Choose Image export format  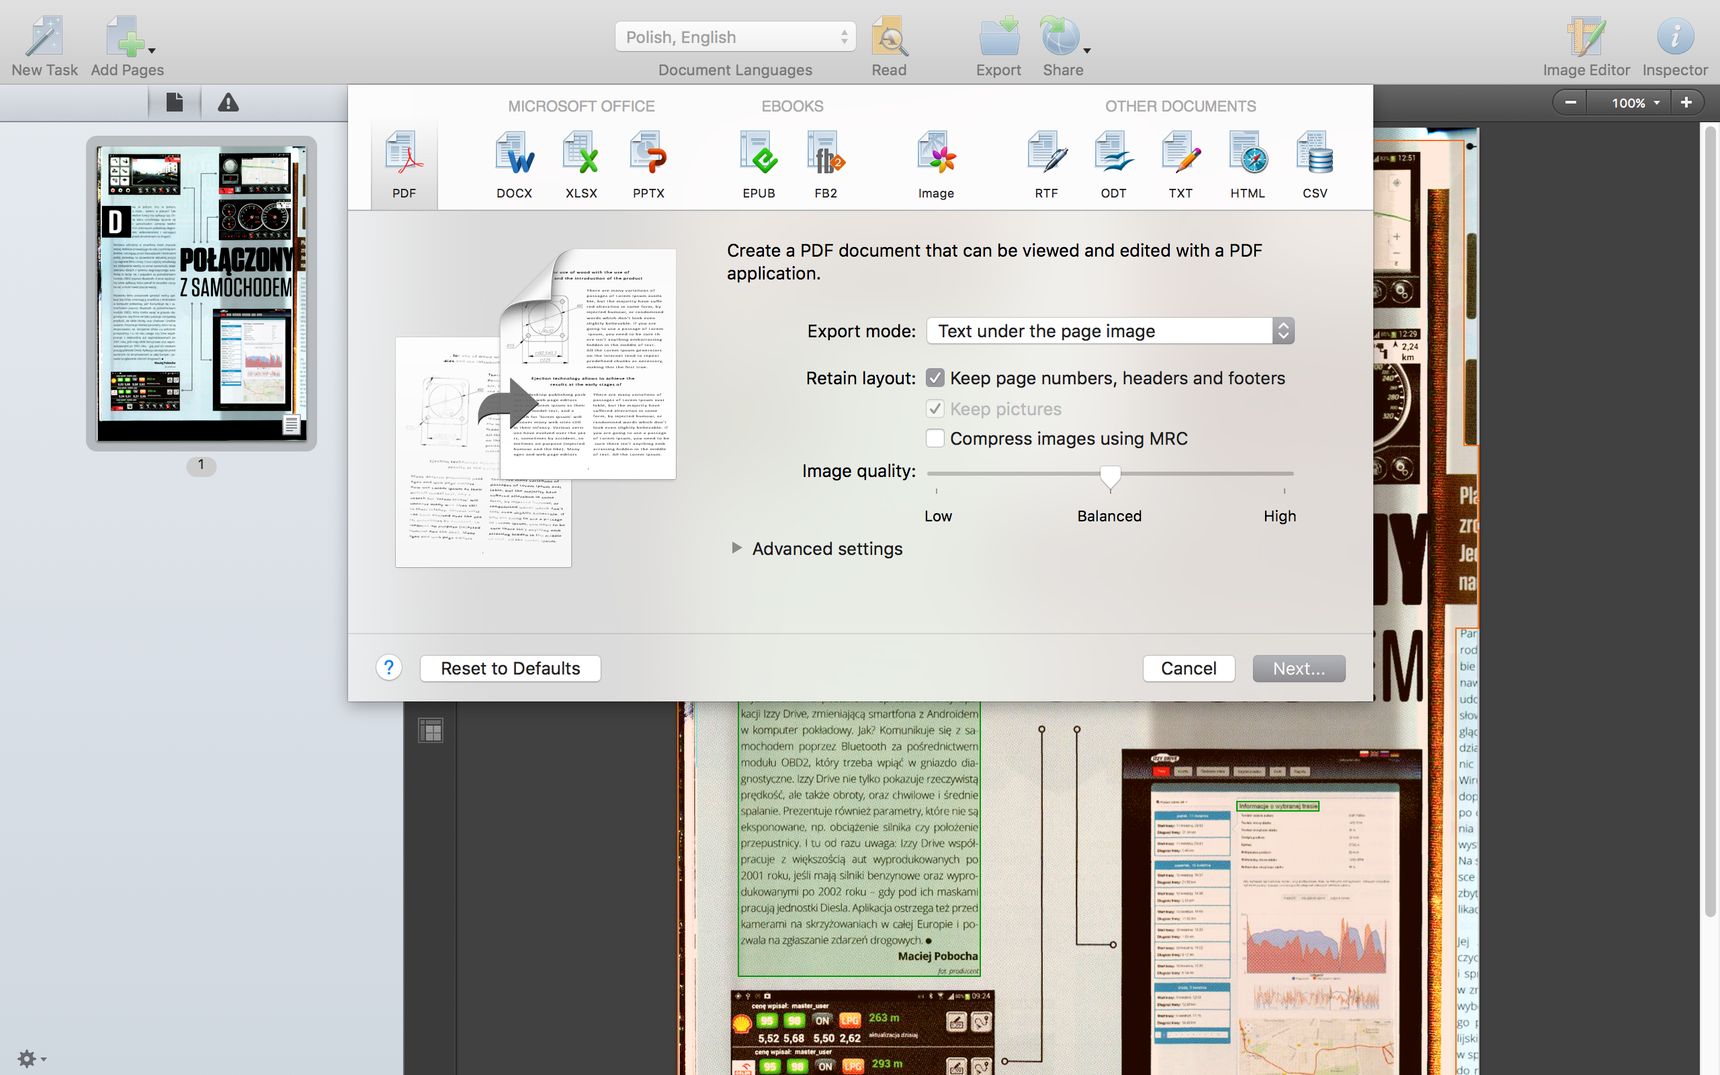click(x=936, y=164)
